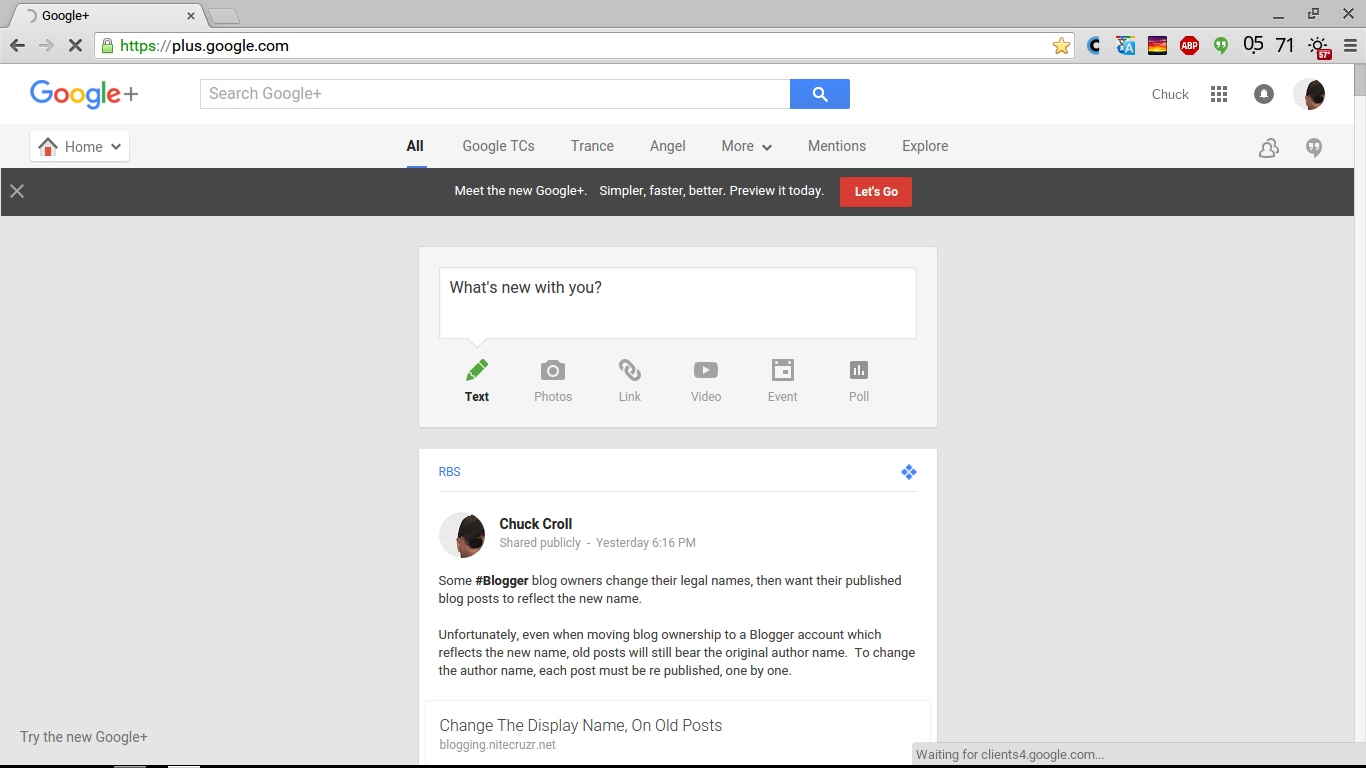1366x768 pixels.
Task: Select the Poll post type
Action: (859, 381)
